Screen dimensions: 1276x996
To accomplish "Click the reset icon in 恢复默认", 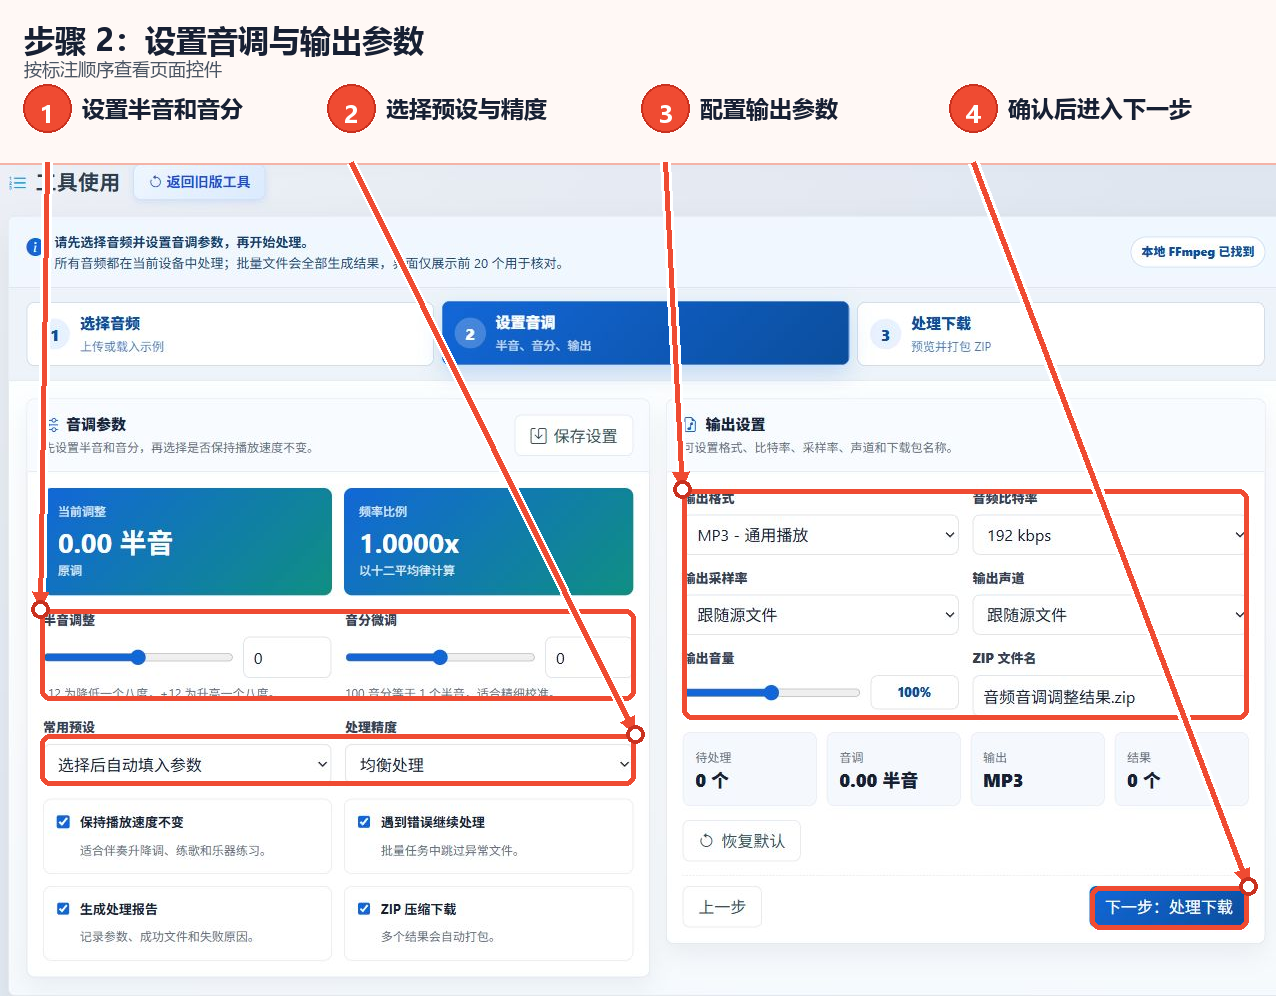I will click(706, 841).
